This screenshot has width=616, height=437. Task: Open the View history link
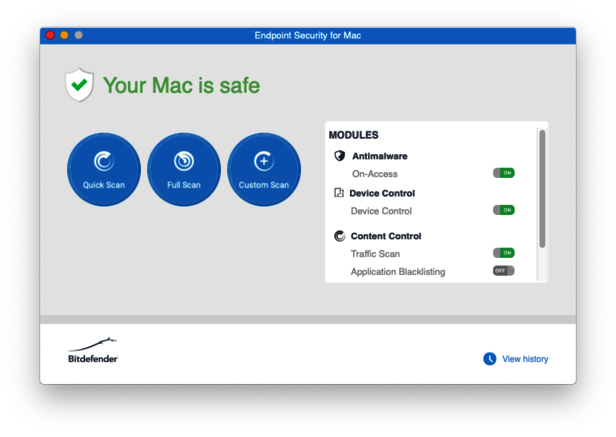tap(525, 359)
